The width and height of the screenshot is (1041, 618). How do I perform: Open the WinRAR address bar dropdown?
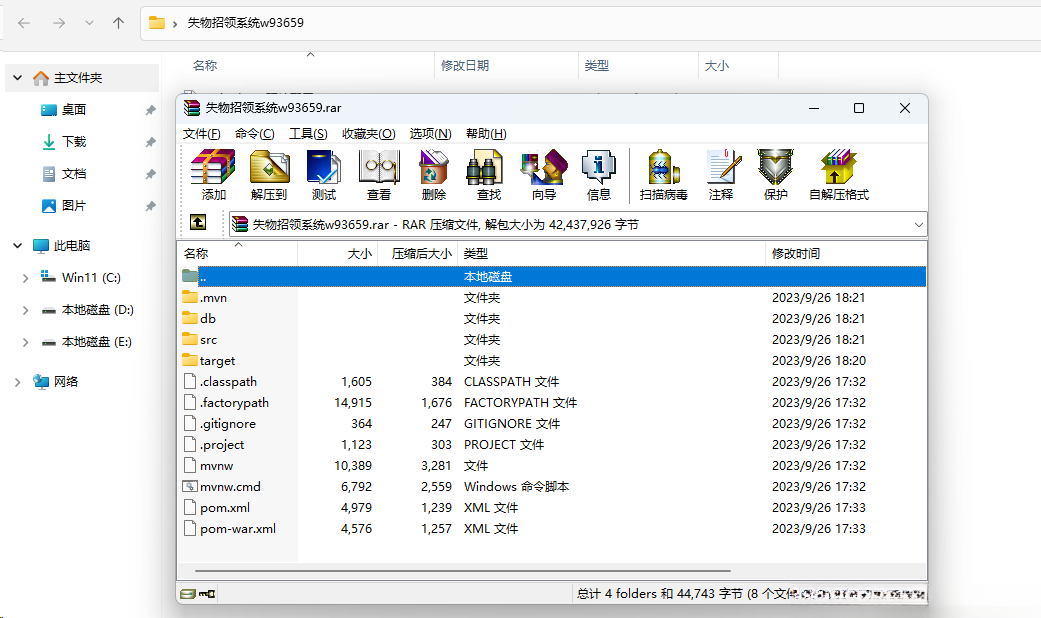[919, 224]
